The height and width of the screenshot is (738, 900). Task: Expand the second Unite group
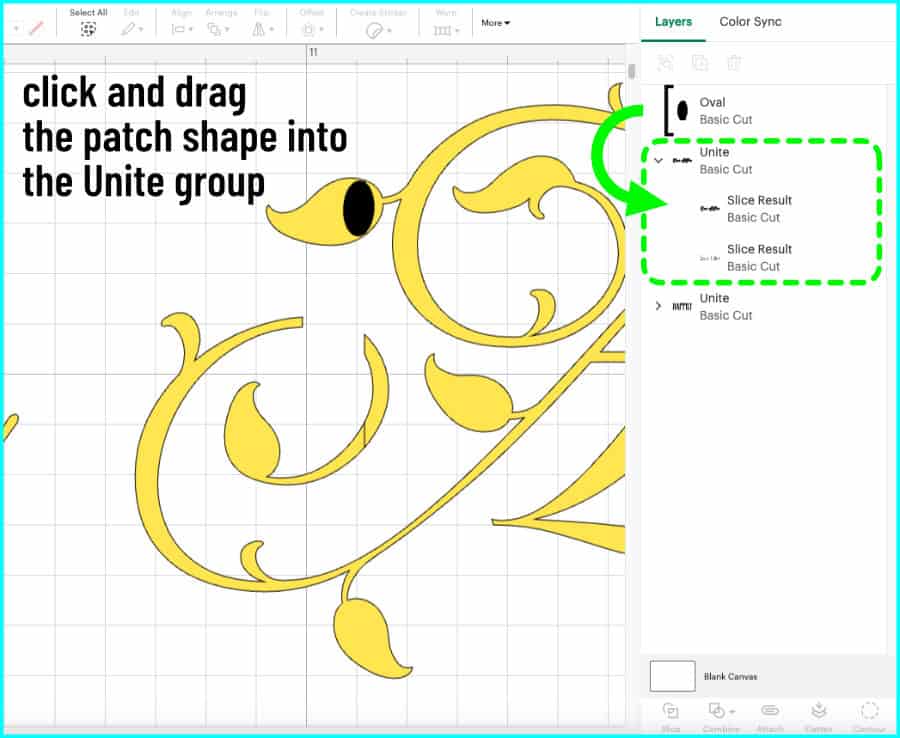[658, 306]
